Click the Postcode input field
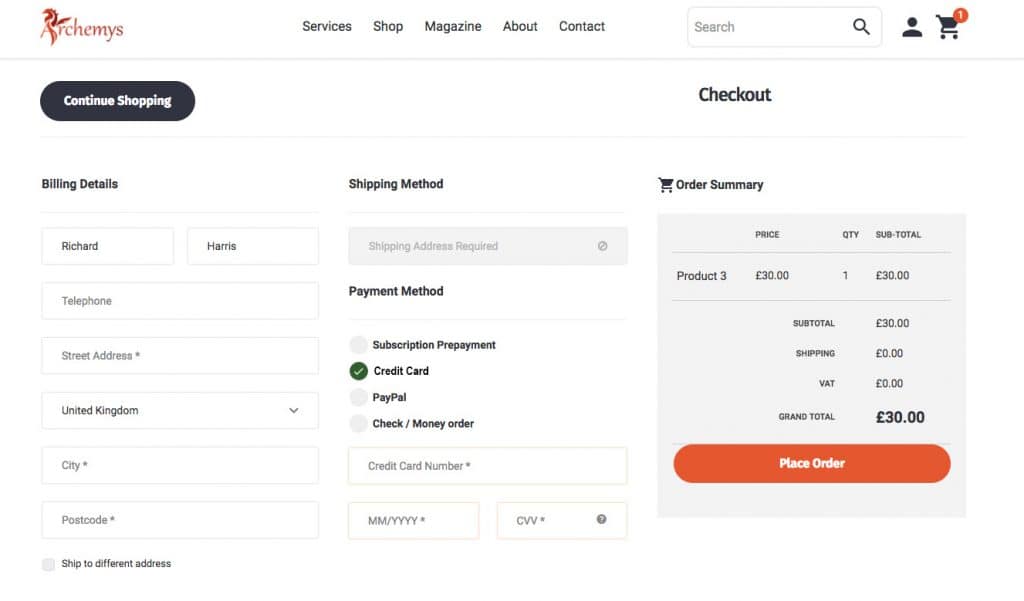Screen dimensions: 1024x601 [180, 520]
